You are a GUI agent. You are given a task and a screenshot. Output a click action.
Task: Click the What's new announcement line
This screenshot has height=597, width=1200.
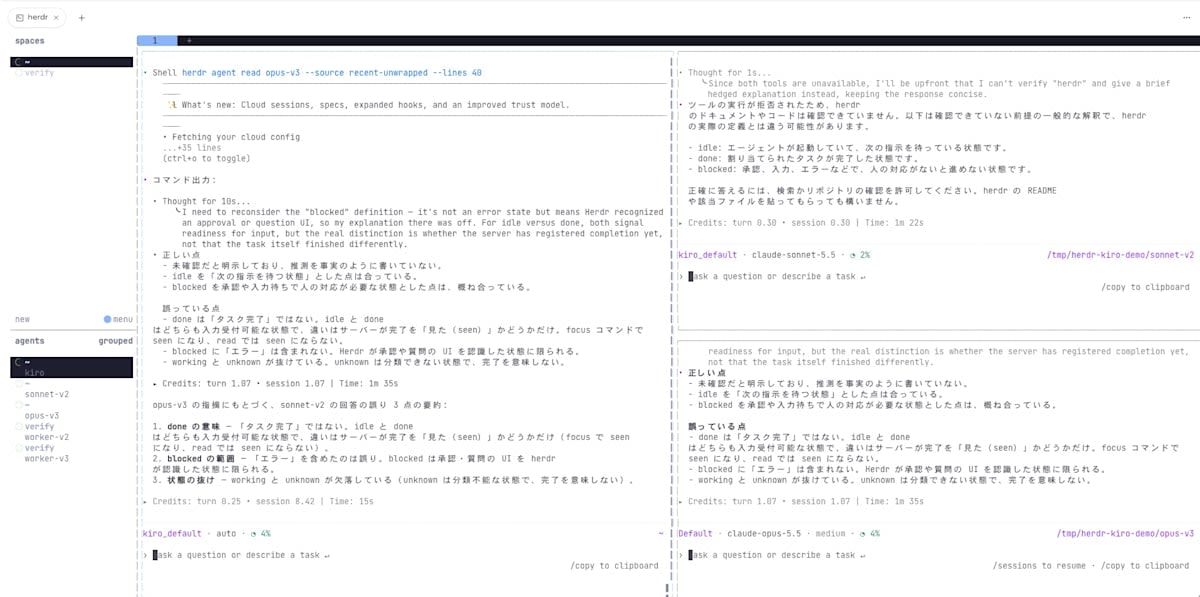369,105
